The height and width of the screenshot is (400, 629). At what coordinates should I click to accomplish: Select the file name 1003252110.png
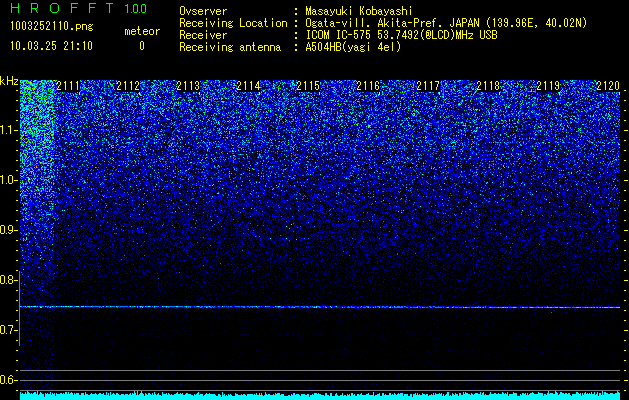click(x=51, y=27)
